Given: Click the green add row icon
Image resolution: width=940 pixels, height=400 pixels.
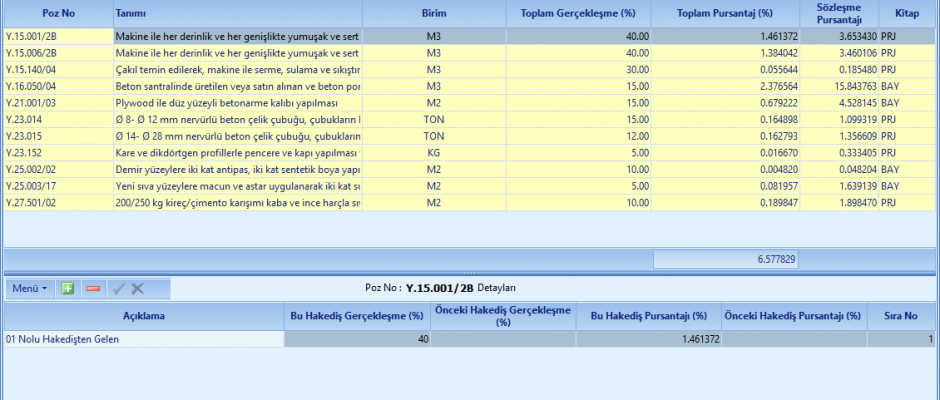Looking at the screenshot, I should click(x=68, y=288).
